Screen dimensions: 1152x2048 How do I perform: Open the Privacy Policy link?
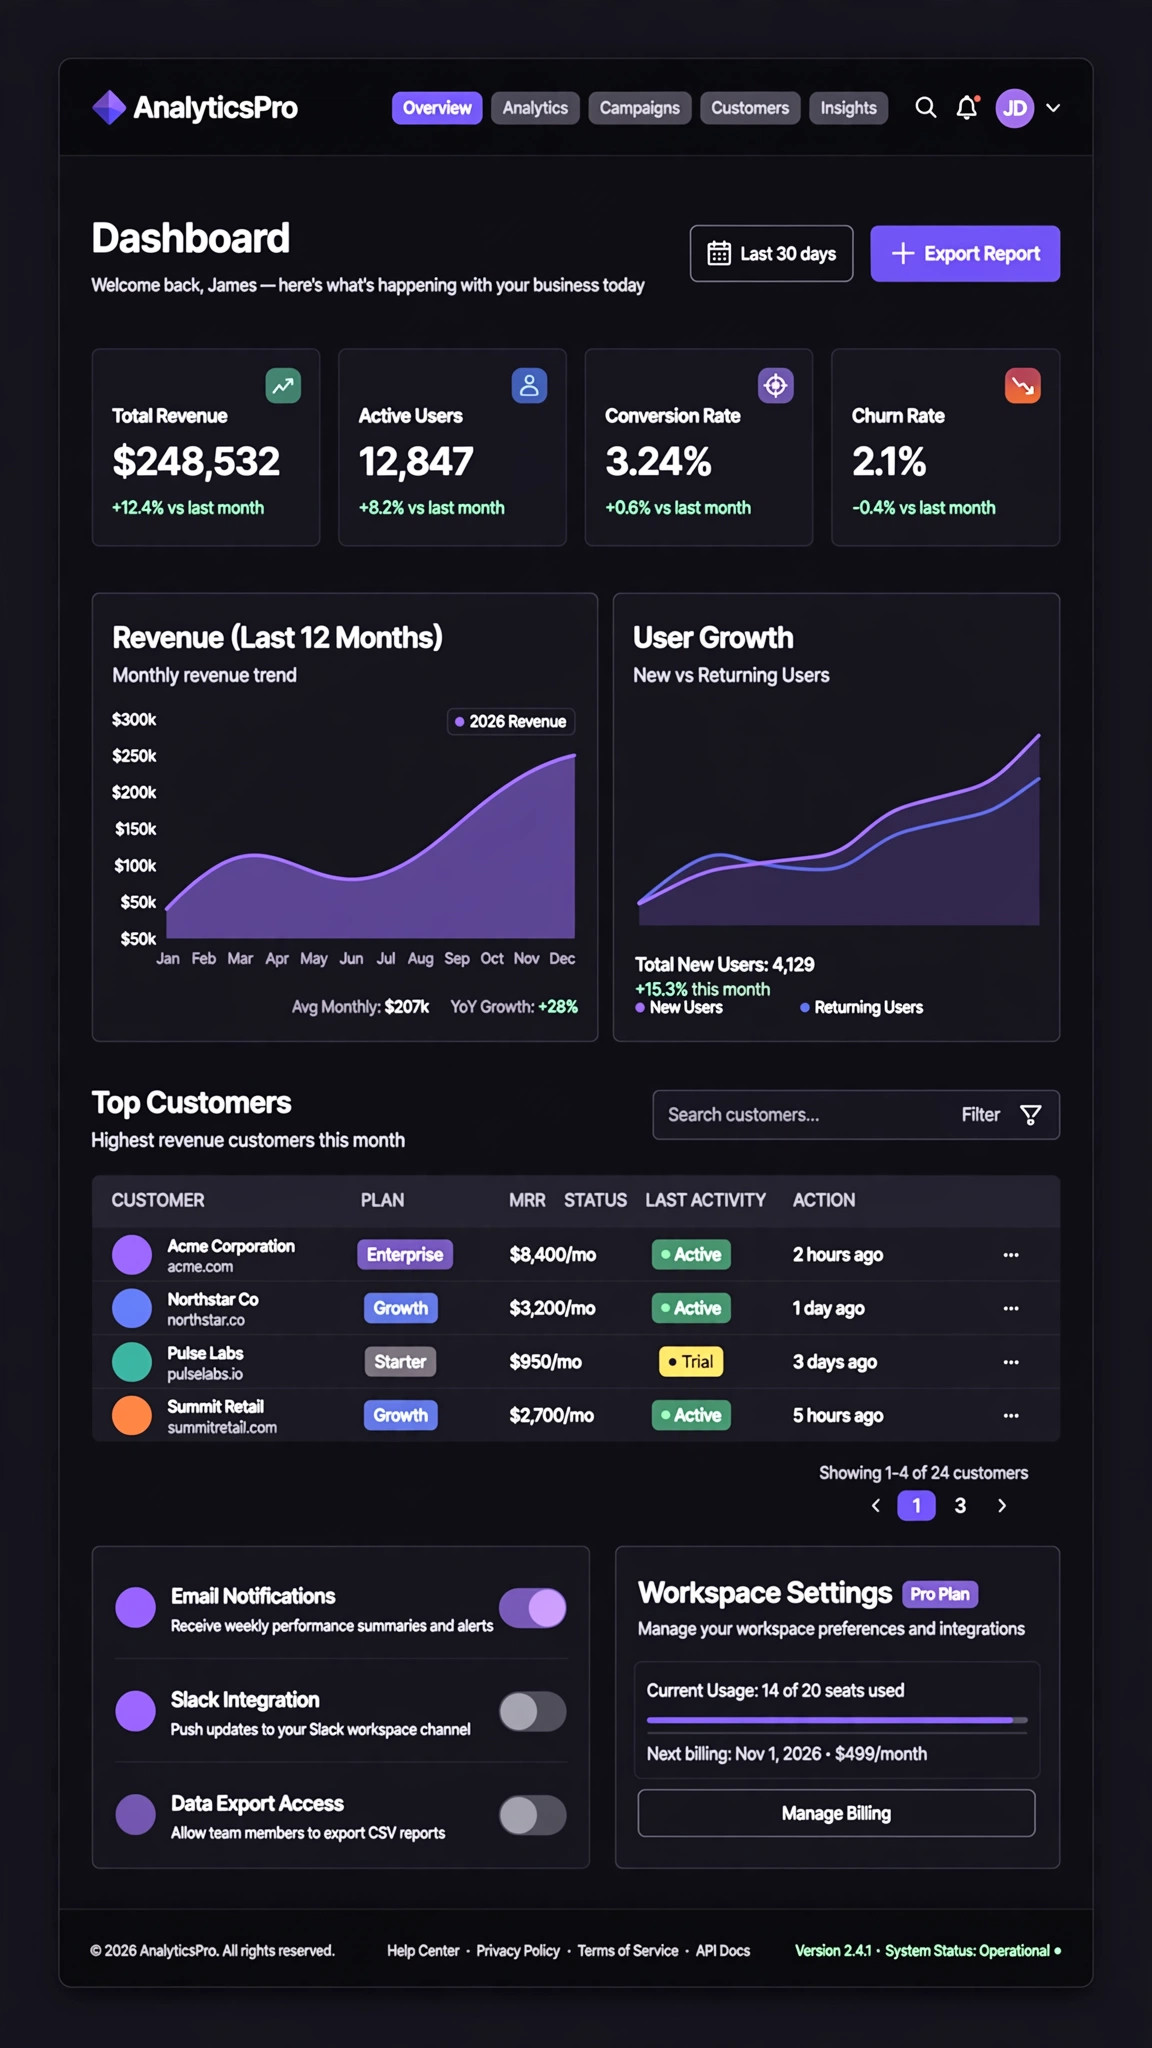click(x=518, y=1951)
